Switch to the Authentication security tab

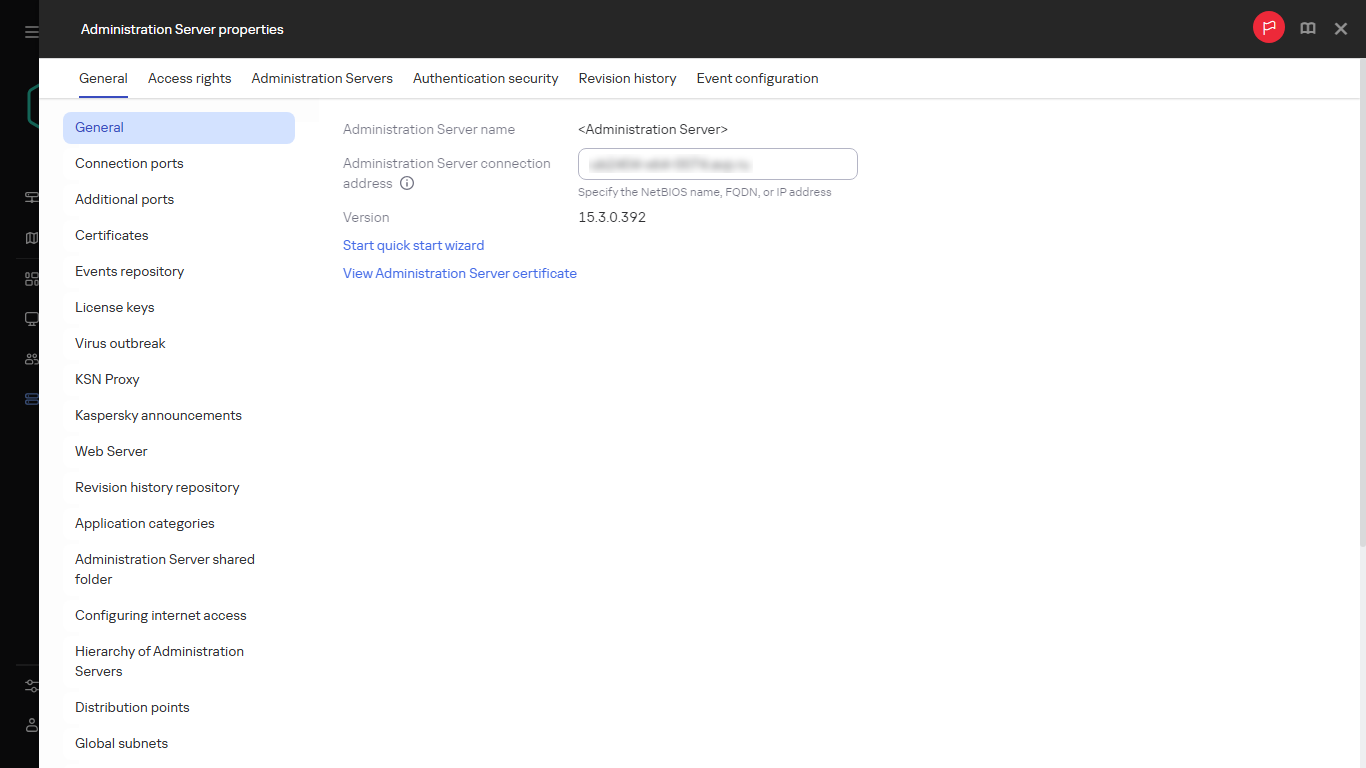coord(485,78)
